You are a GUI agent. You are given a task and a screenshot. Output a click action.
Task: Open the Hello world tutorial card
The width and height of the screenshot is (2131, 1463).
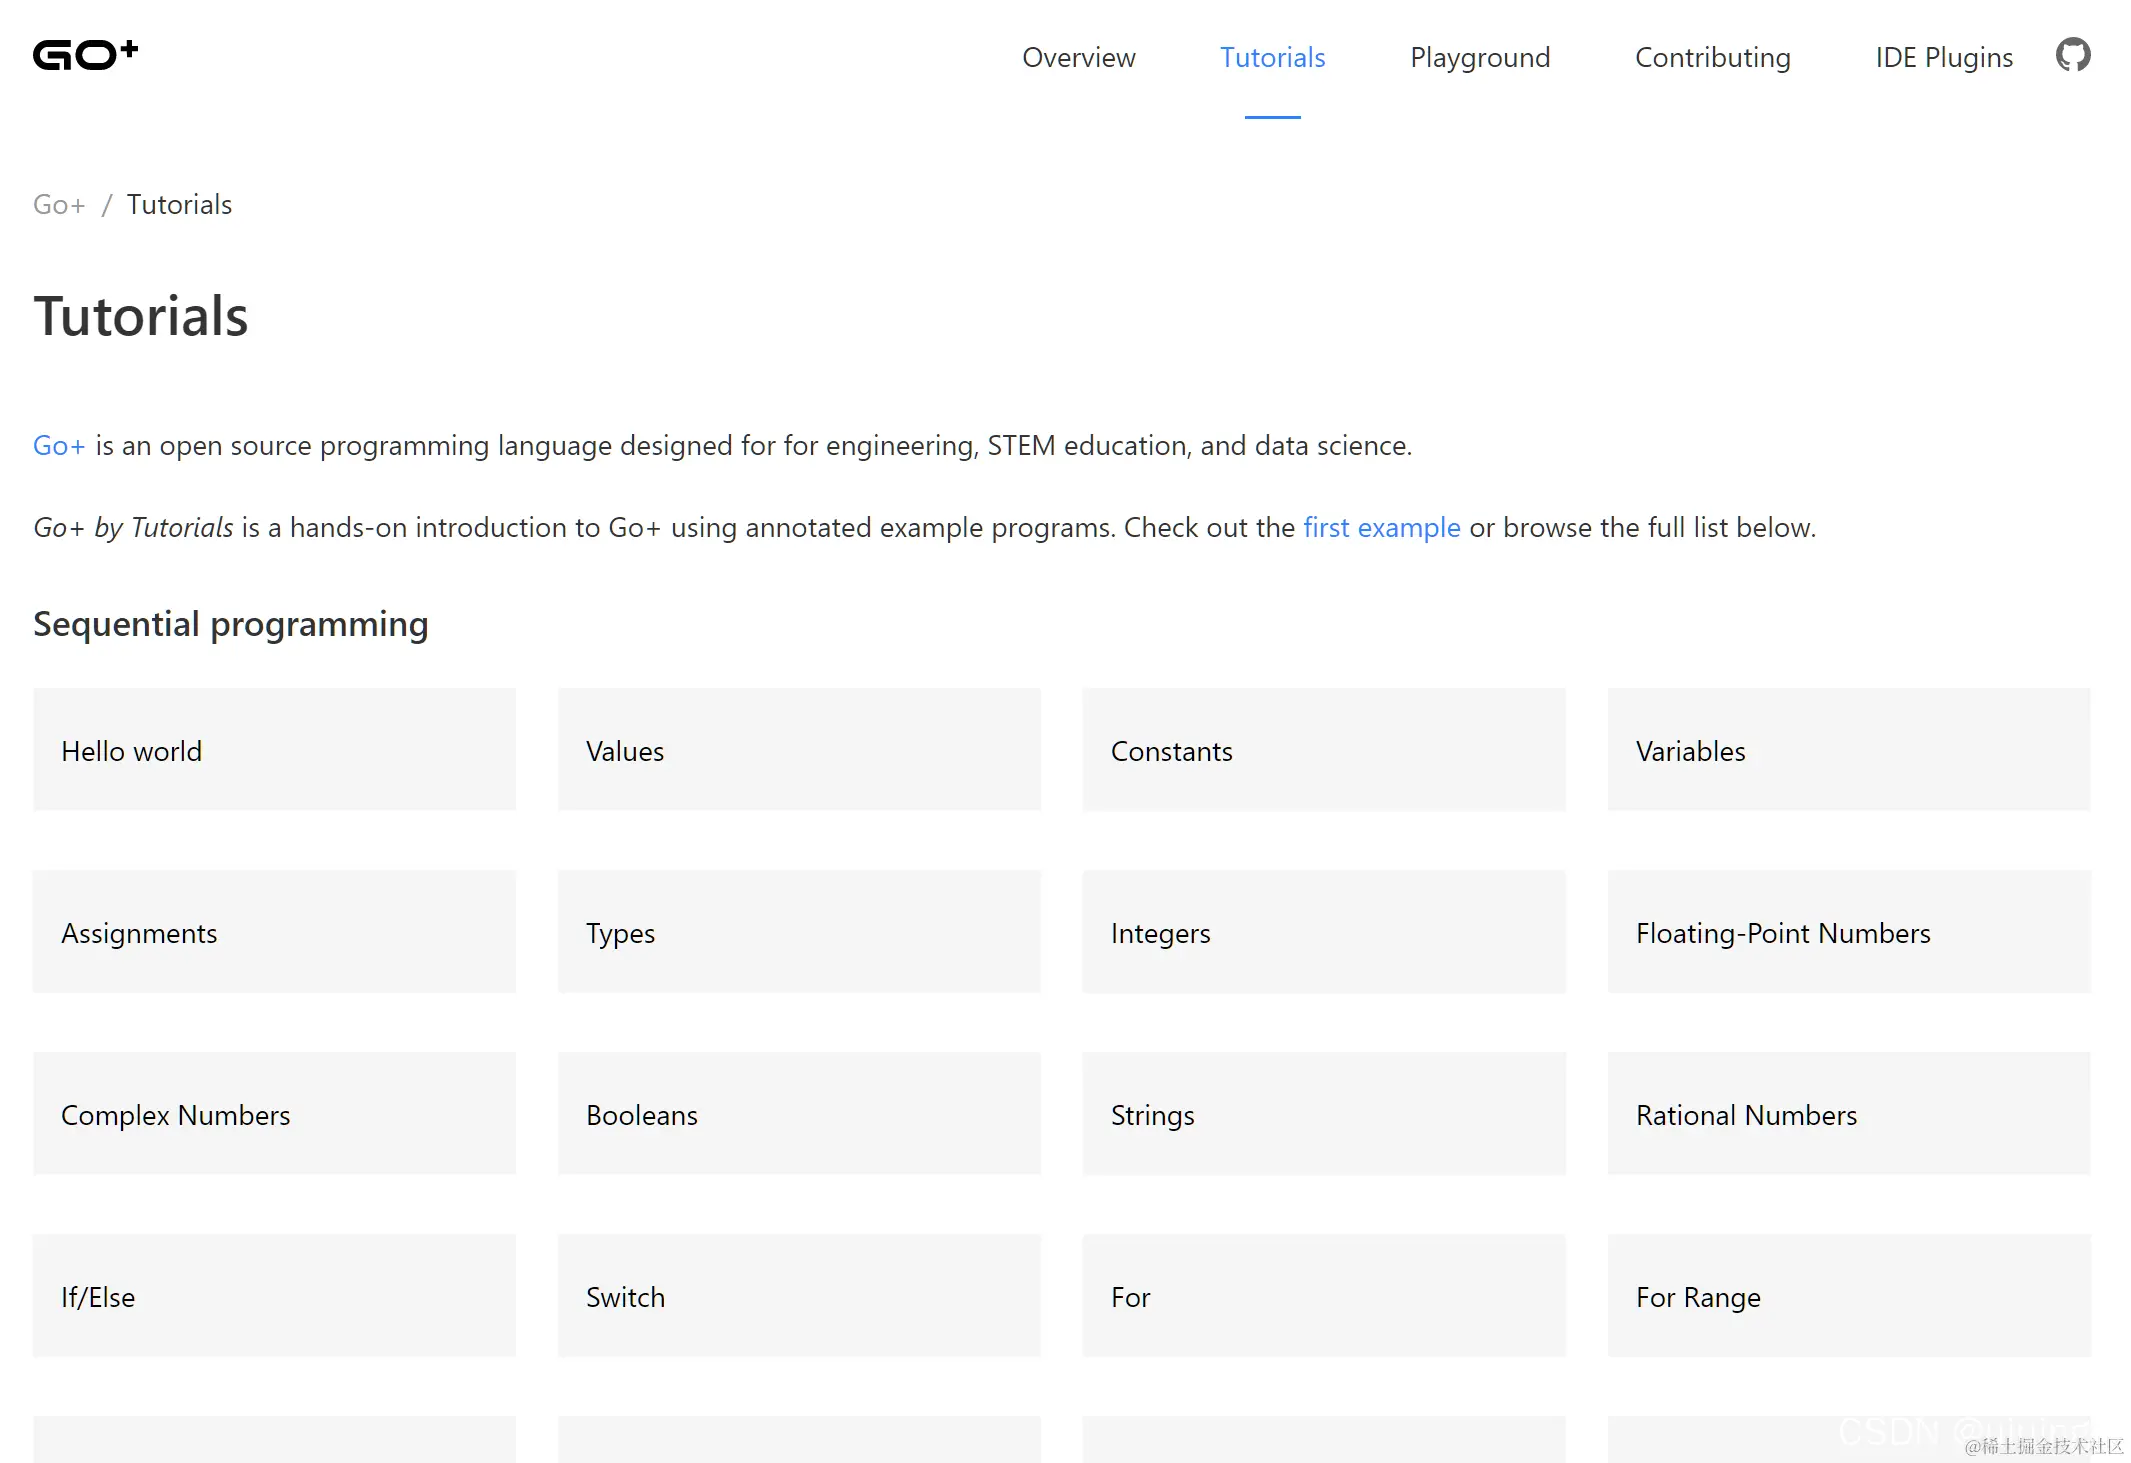pyautogui.click(x=274, y=750)
